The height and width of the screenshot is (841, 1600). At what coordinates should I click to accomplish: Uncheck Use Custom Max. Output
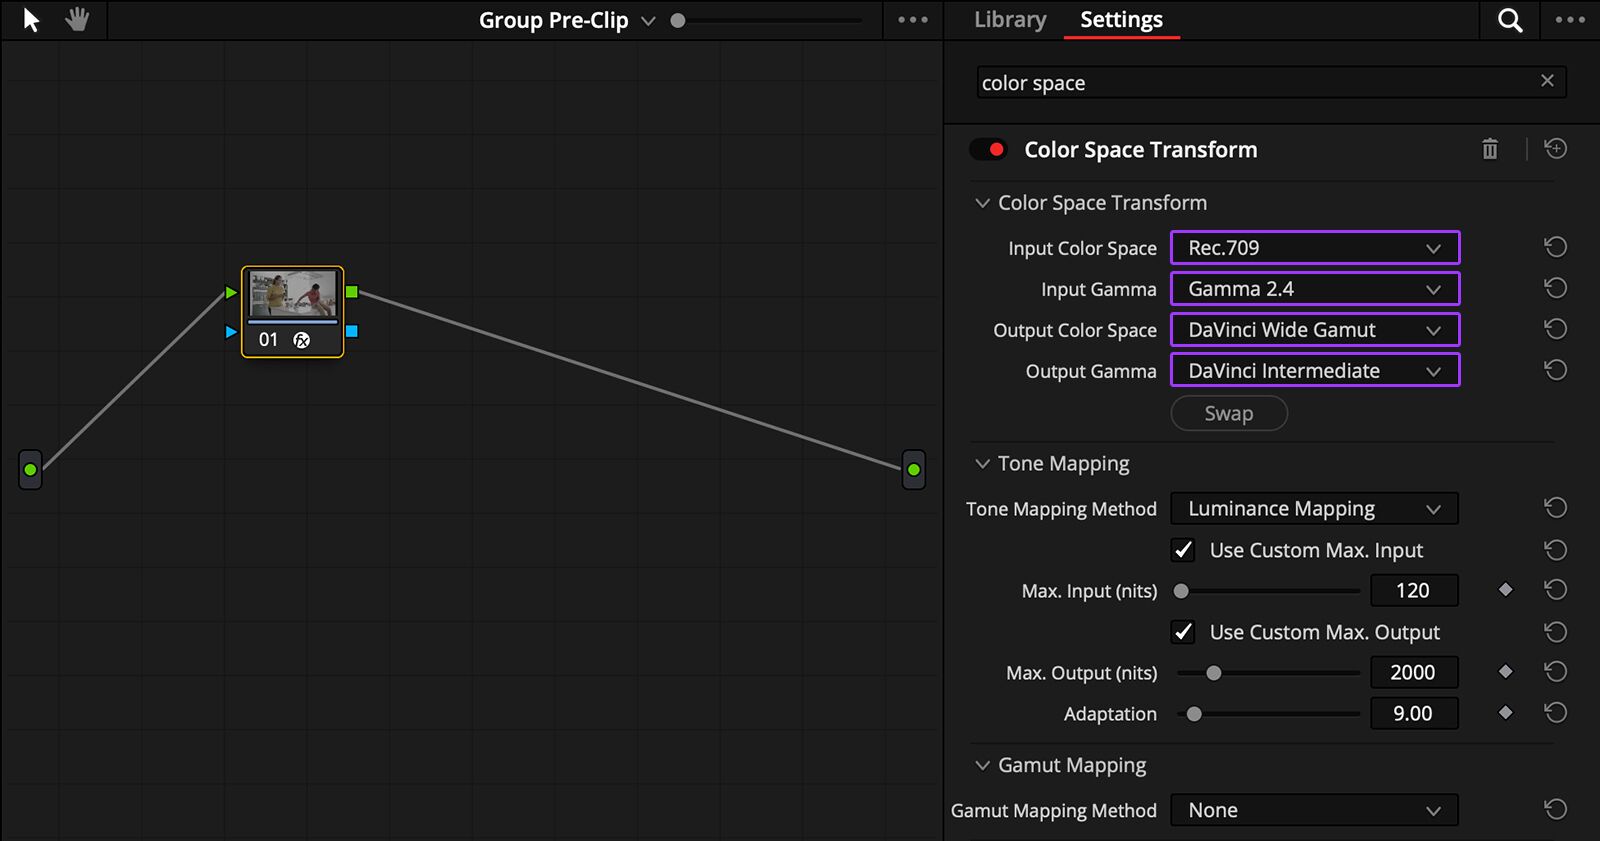(1183, 632)
